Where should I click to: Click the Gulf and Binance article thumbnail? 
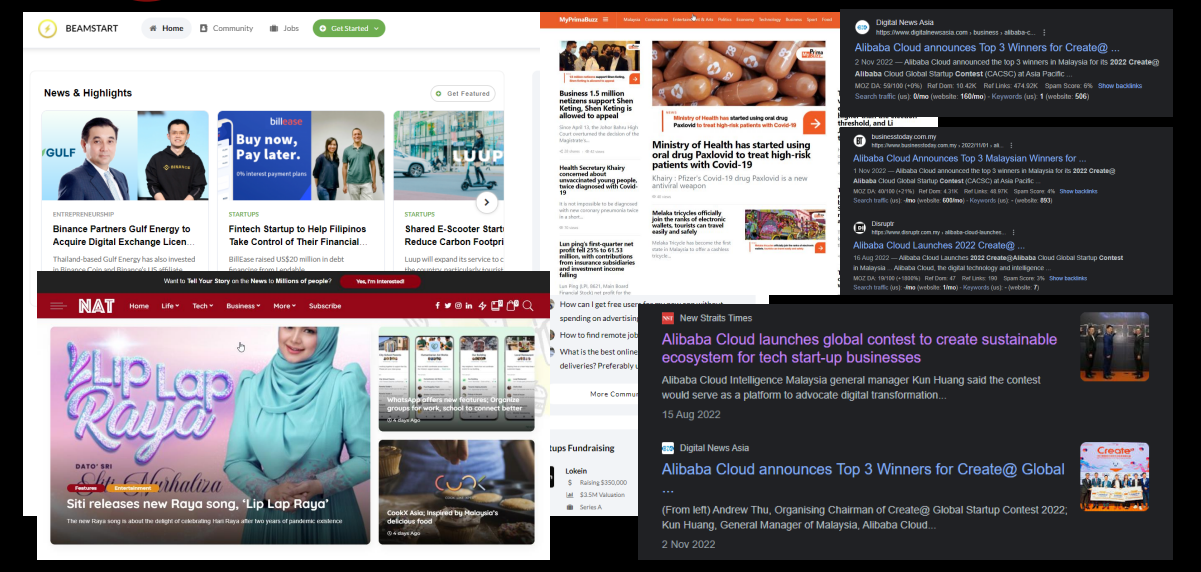click(x=125, y=156)
